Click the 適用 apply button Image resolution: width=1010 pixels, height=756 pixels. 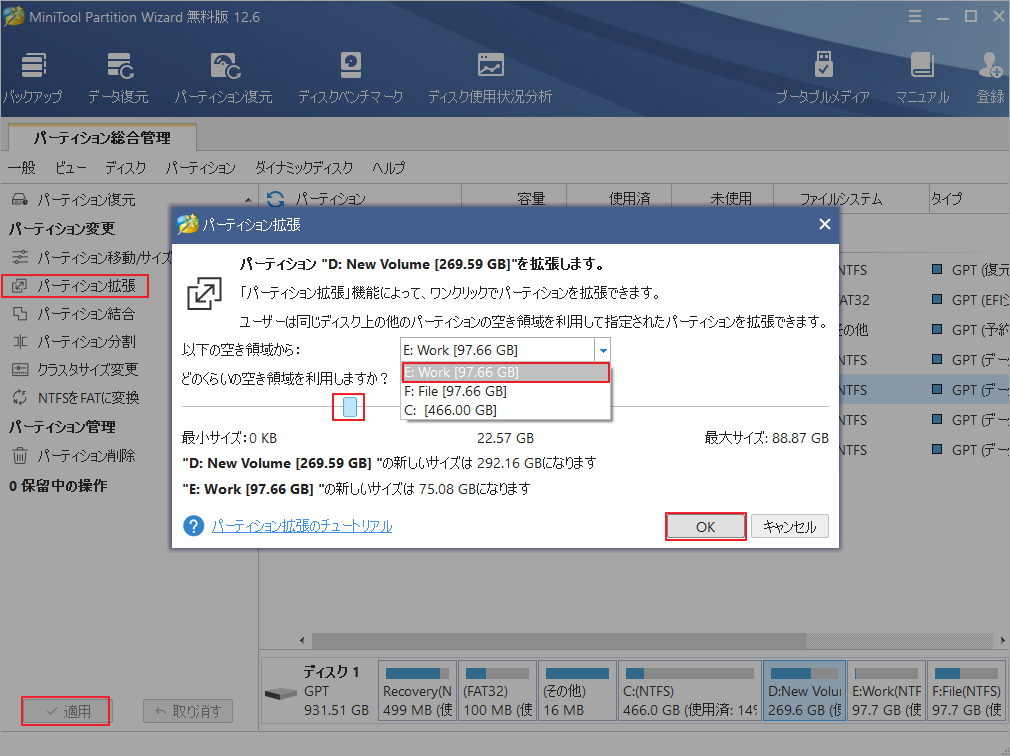click(66, 711)
